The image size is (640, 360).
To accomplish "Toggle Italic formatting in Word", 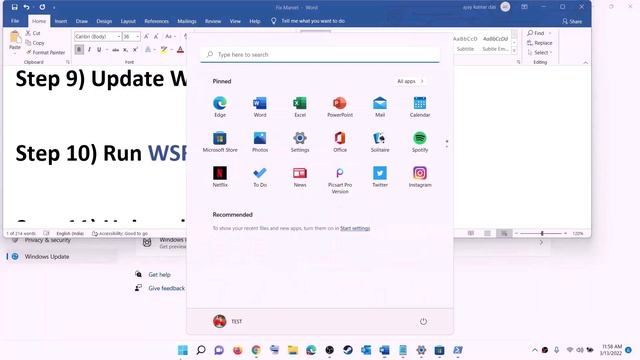I will tap(89, 49).
